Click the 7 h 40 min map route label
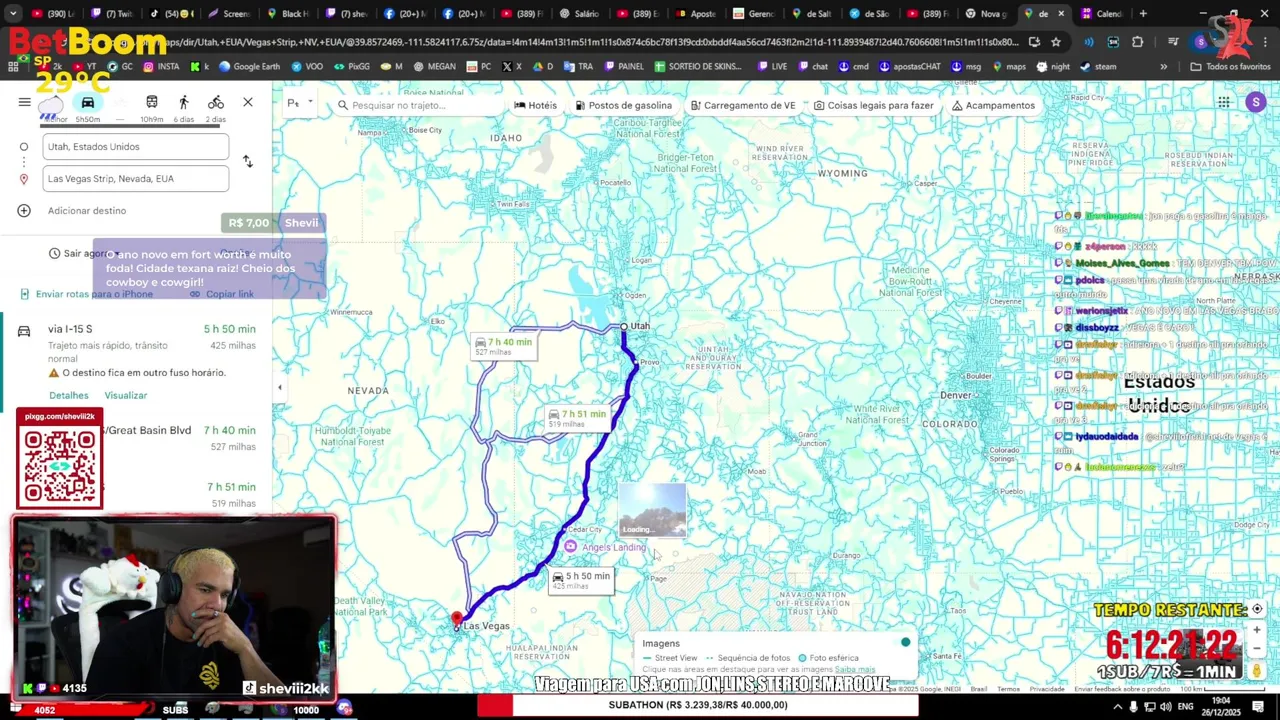1280x720 pixels. pyautogui.click(x=504, y=346)
